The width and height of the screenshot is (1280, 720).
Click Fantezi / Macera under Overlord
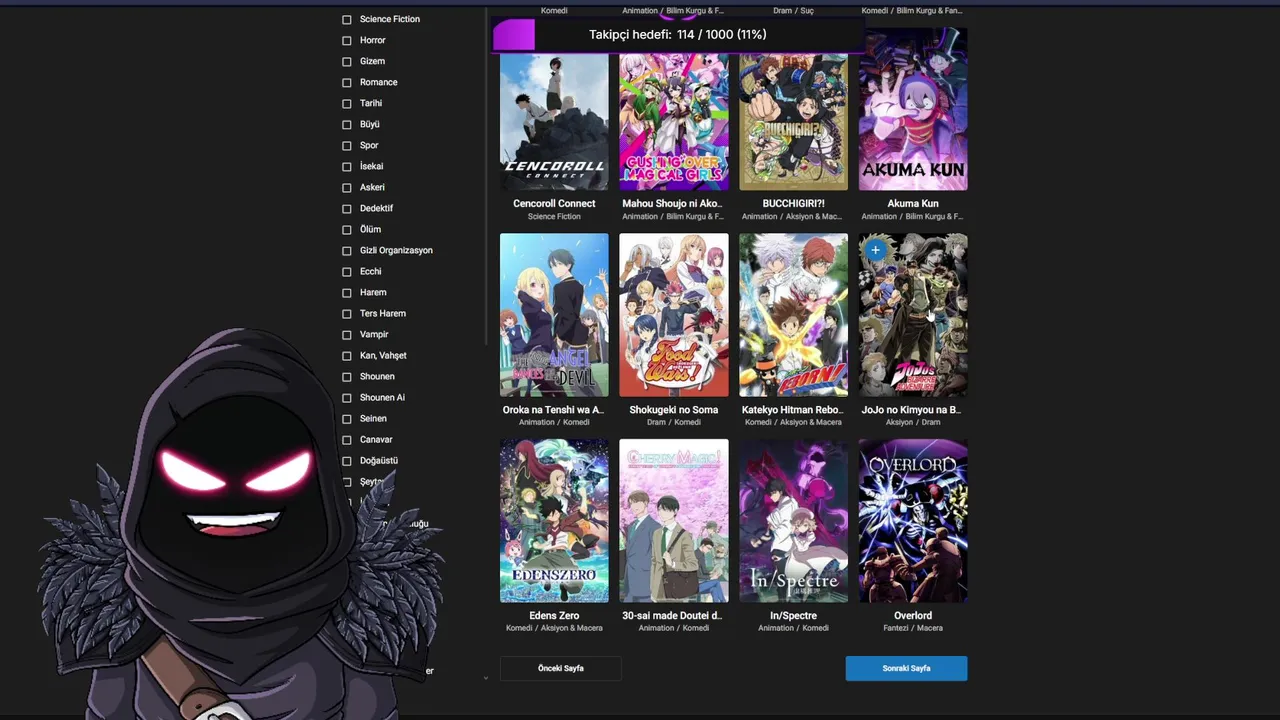(913, 629)
